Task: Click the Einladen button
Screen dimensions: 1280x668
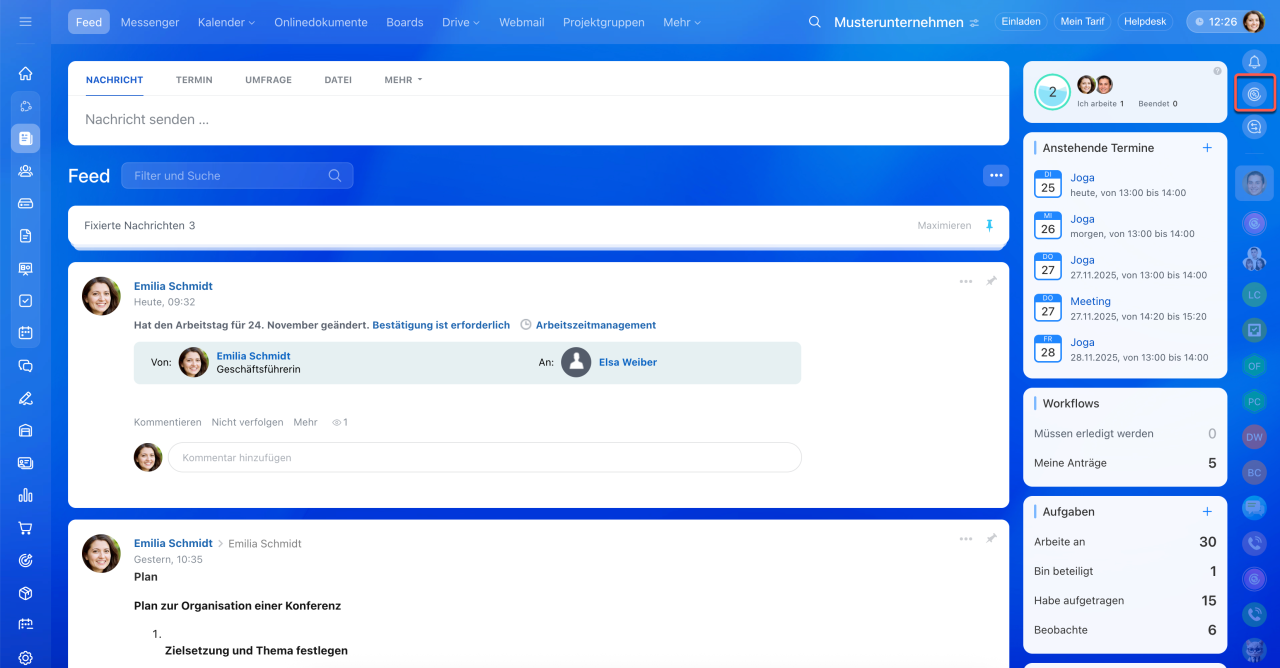Action: click(x=1022, y=21)
